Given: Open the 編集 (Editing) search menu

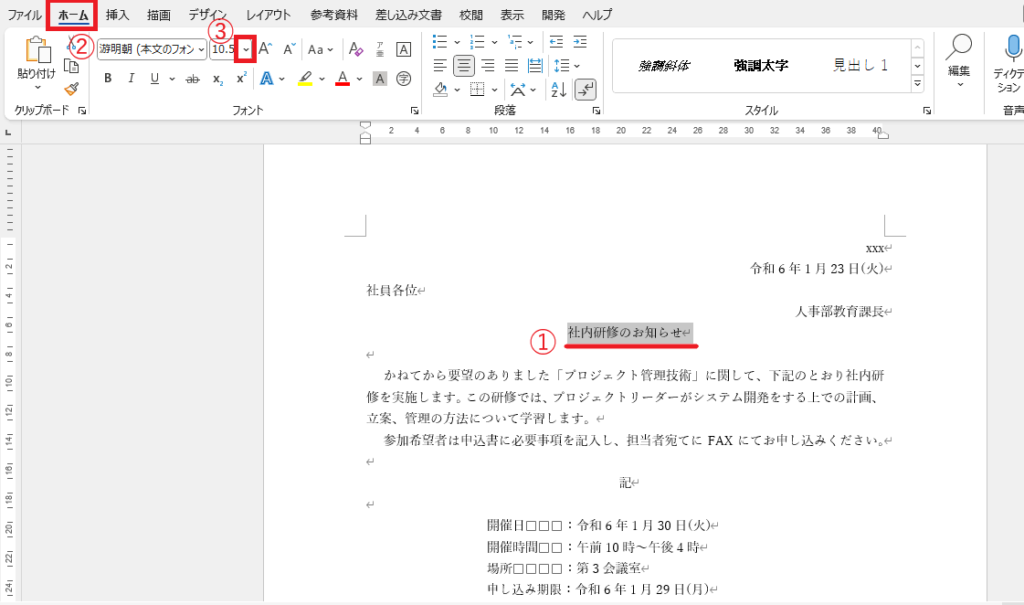Looking at the screenshot, I should (959, 60).
